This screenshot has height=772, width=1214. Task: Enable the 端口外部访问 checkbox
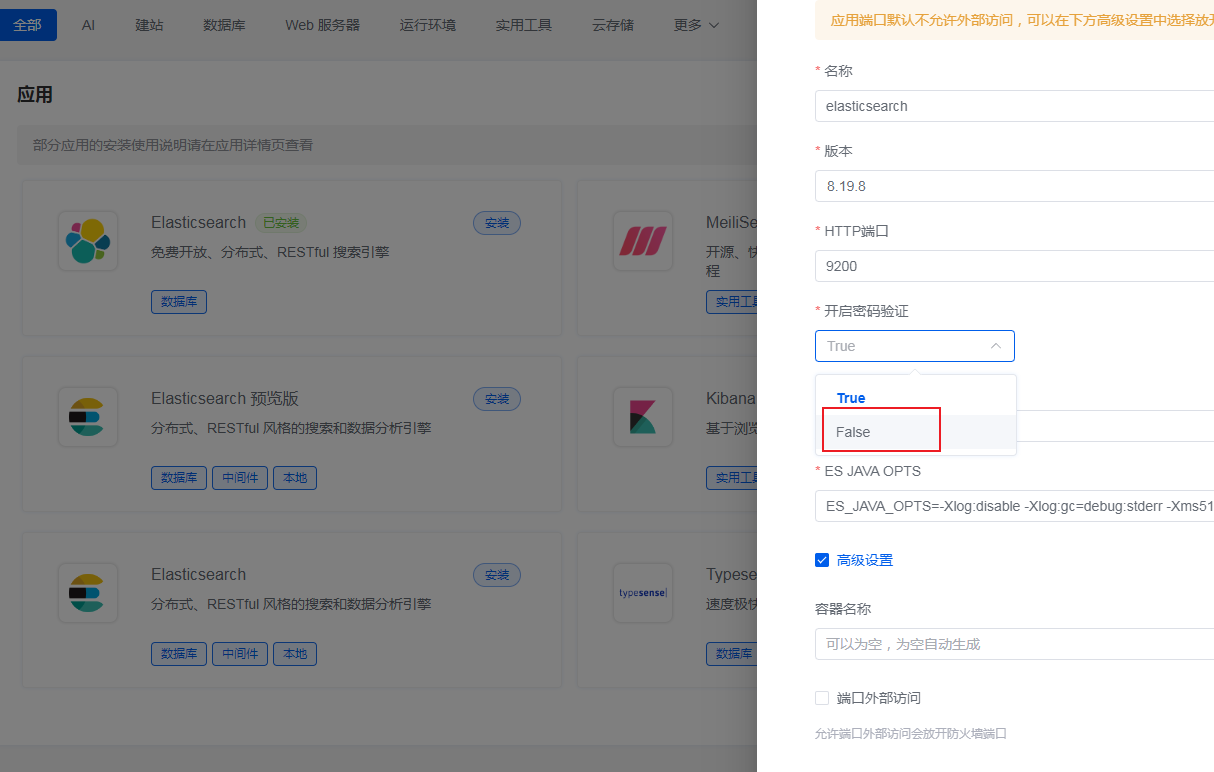(x=822, y=698)
